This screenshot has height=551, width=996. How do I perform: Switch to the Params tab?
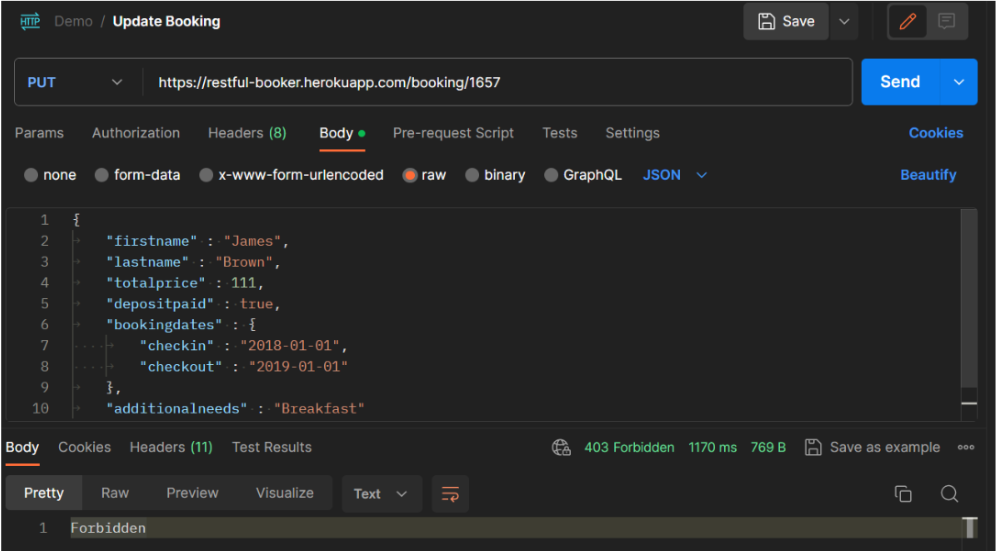39,133
